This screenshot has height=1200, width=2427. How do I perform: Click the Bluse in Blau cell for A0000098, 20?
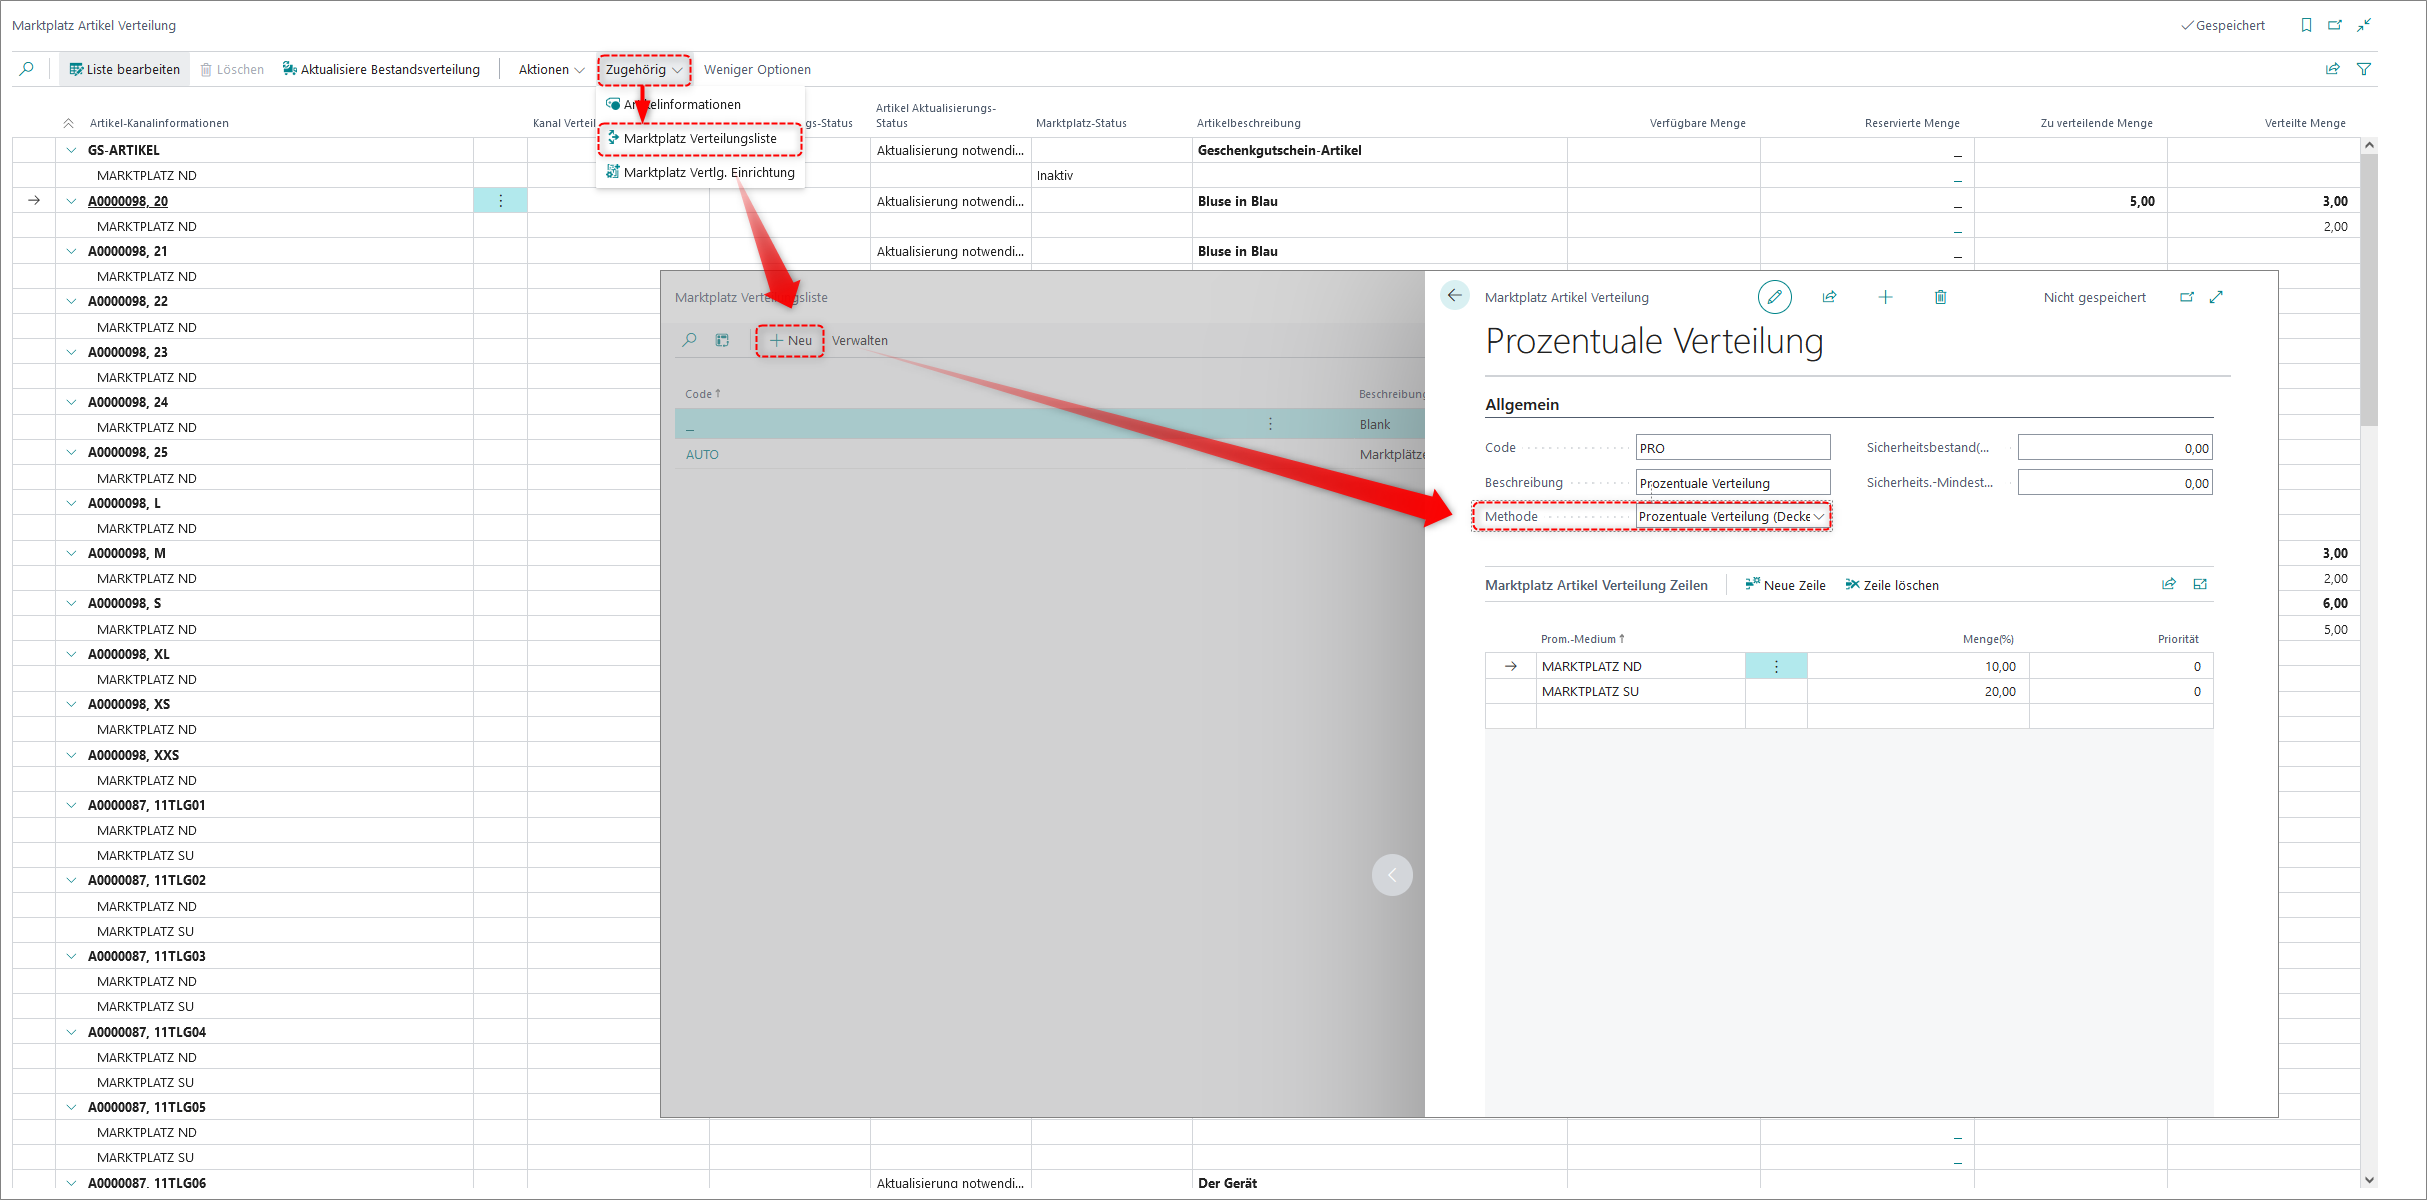[x=1379, y=201]
